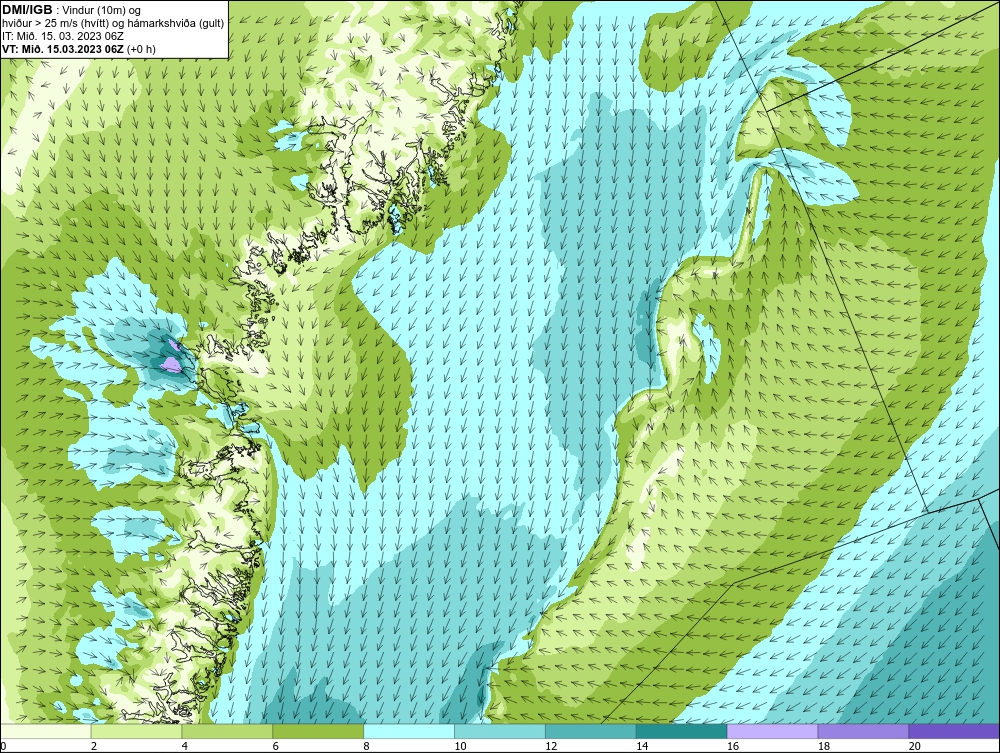
Task: Click the legend label '8'
Action: 367,746
